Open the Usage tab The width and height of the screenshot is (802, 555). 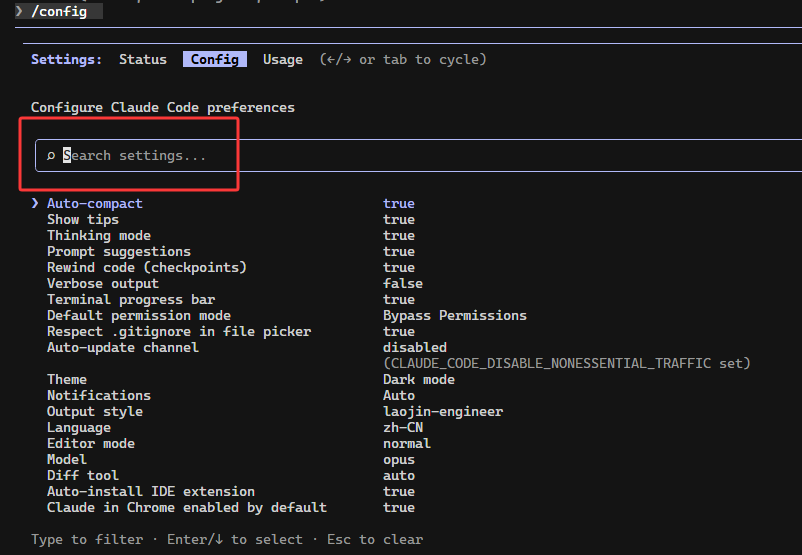pyautogui.click(x=282, y=59)
